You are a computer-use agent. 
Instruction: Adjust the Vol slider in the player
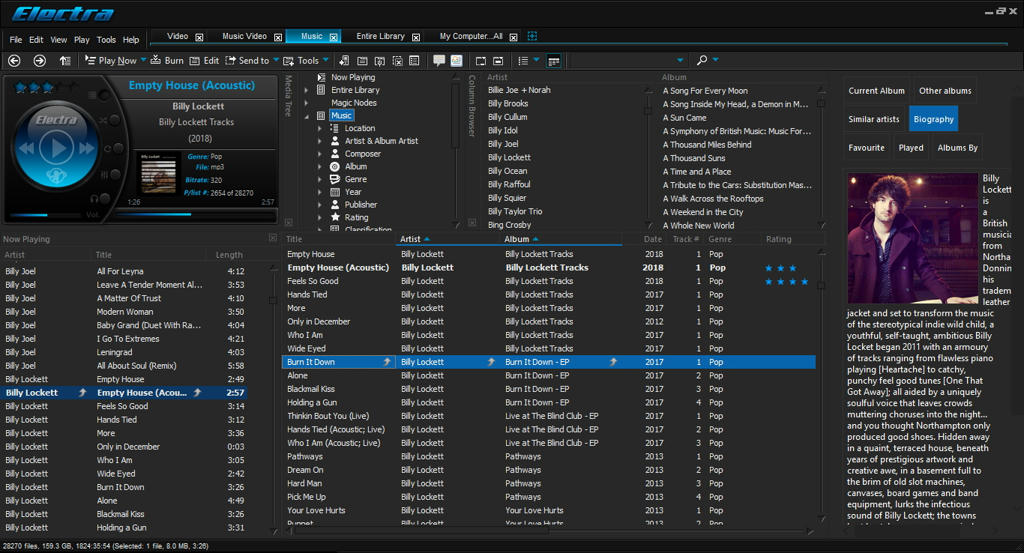pyautogui.click(x=44, y=215)
